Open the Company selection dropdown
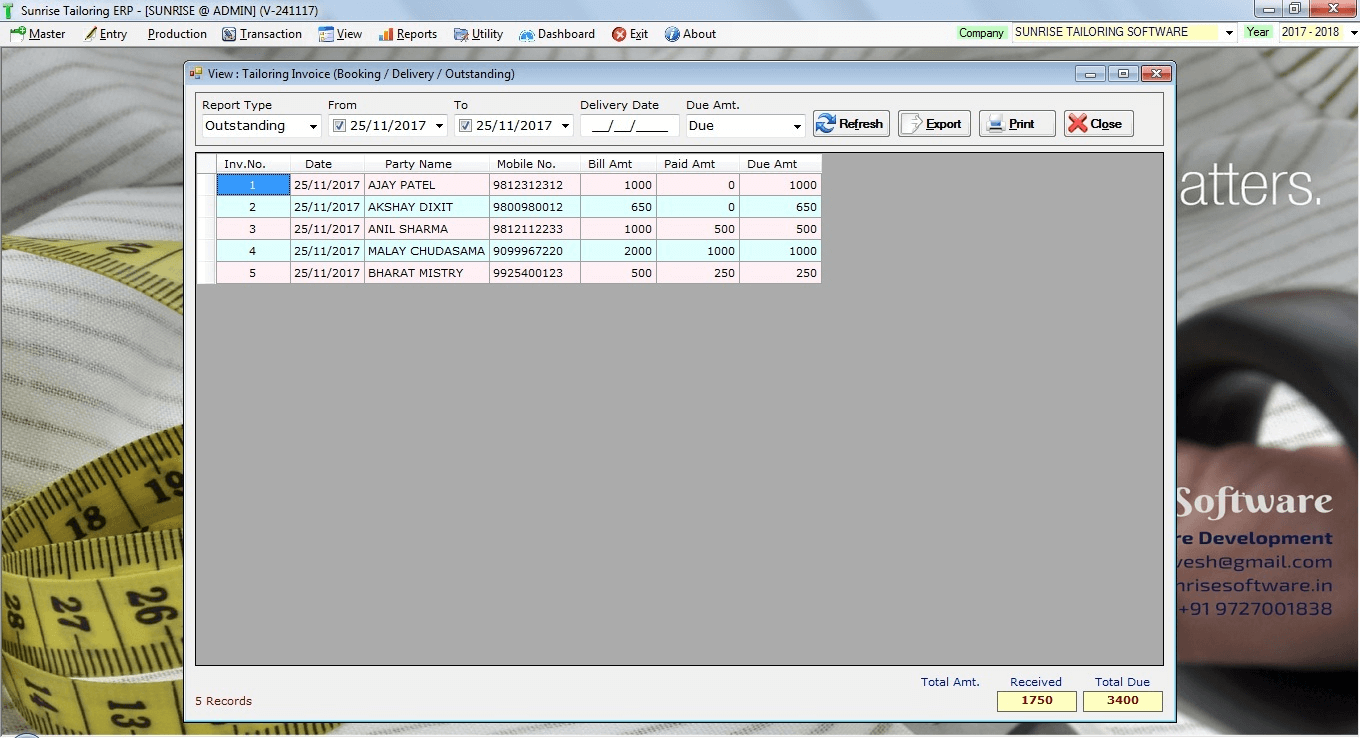The image size is (1360, 738). coord(1229,32)
